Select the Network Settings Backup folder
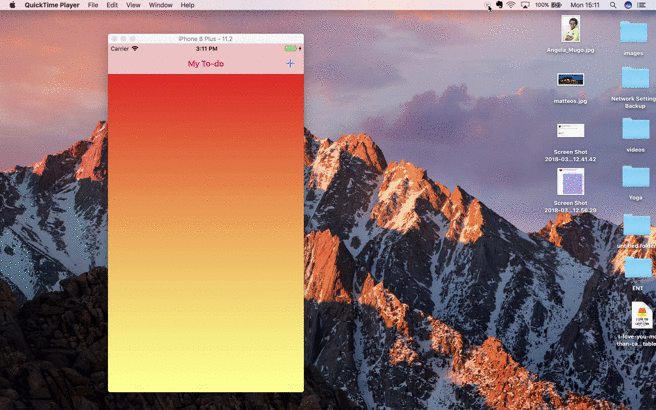The height and width of the screenshot is (410, 656). (635, 77)
